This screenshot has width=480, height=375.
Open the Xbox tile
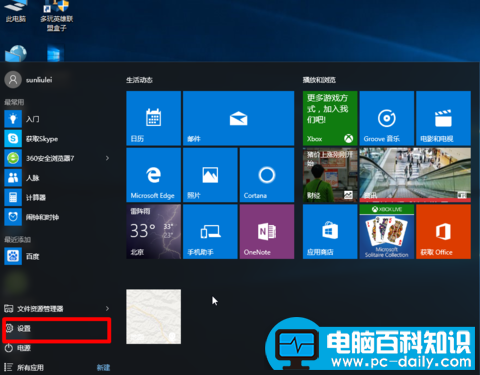tap(330, 118)
